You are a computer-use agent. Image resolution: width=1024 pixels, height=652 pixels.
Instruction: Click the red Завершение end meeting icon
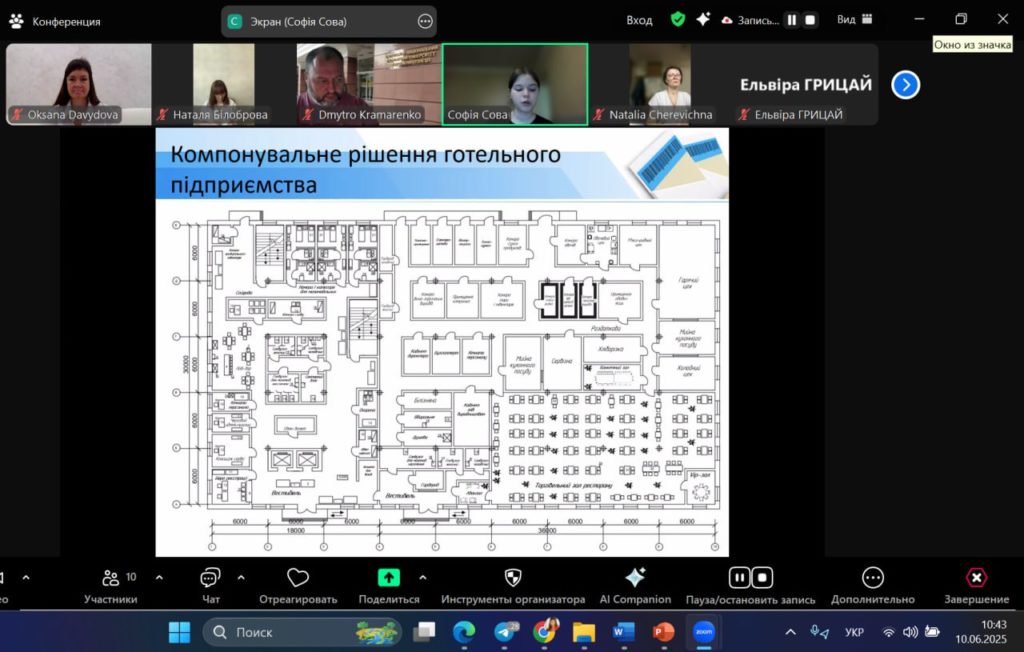(976, 578)
